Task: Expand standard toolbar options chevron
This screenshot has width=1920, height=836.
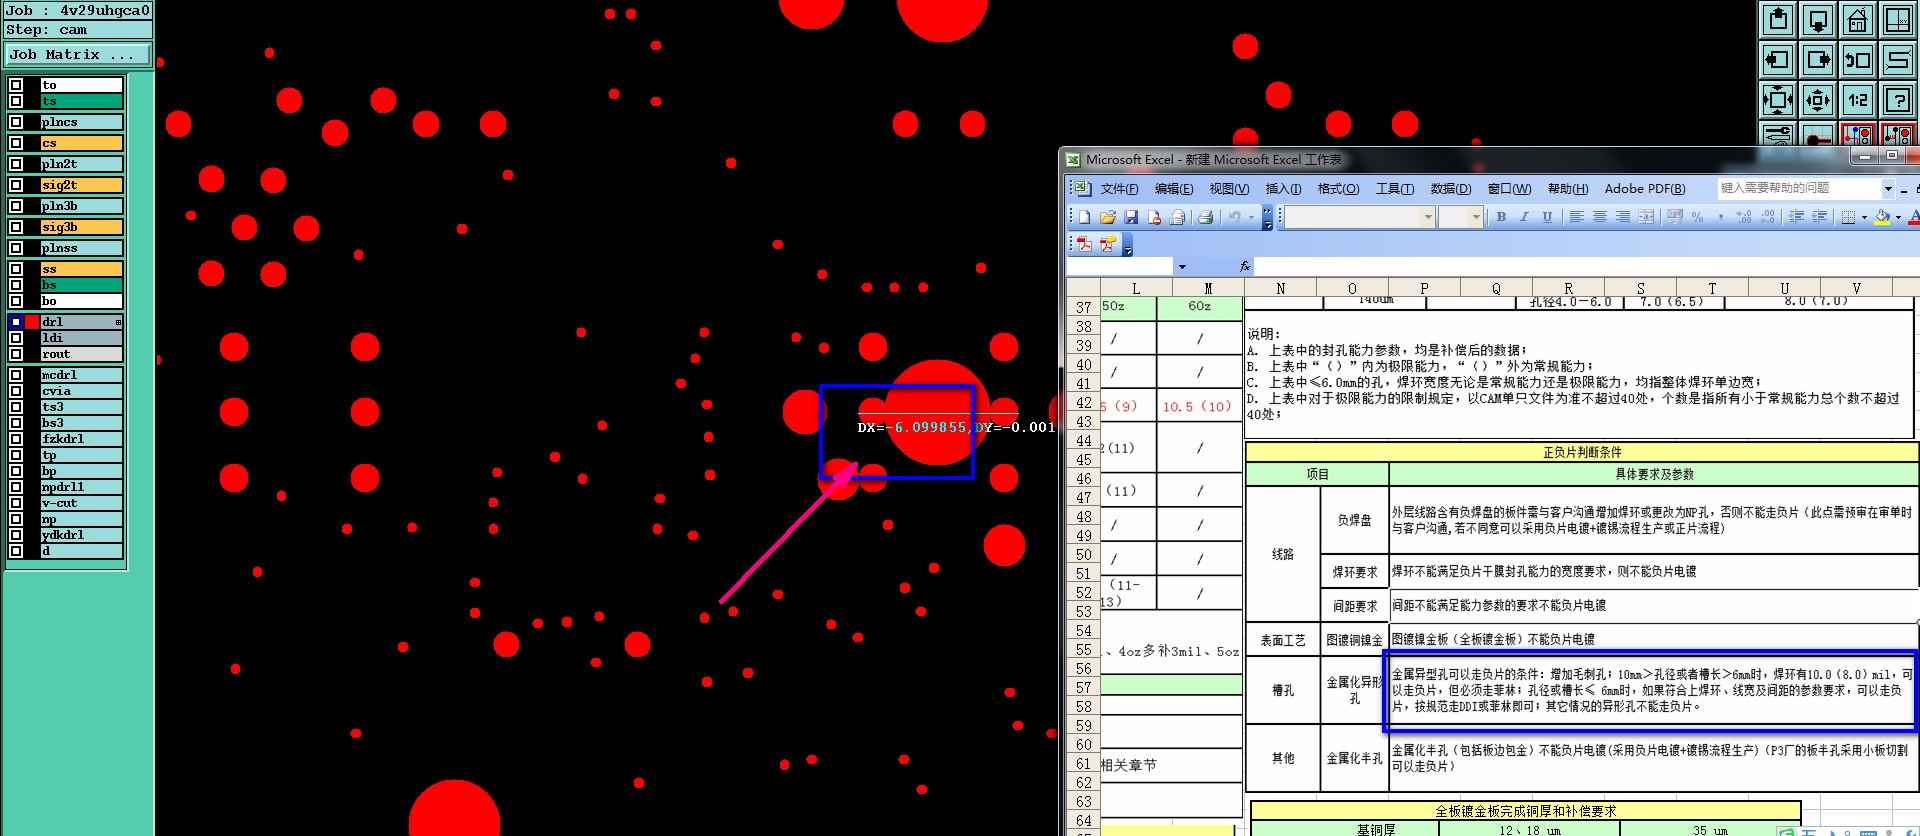Action: [1267, 217]
